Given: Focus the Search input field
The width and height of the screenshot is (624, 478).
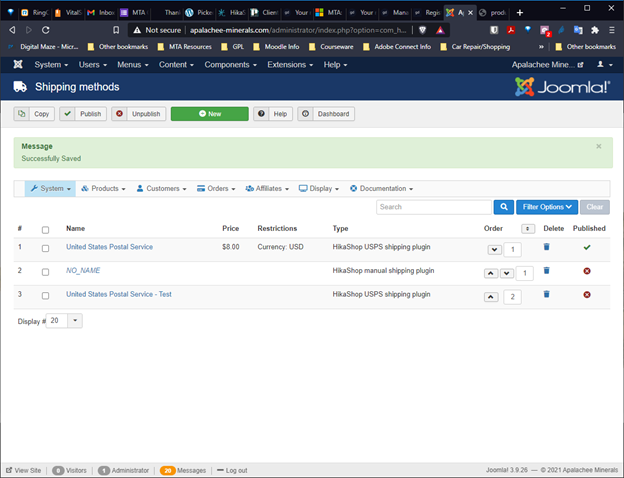Looking at the screenshot, I should pyautogui.click(x=434, y=207).
